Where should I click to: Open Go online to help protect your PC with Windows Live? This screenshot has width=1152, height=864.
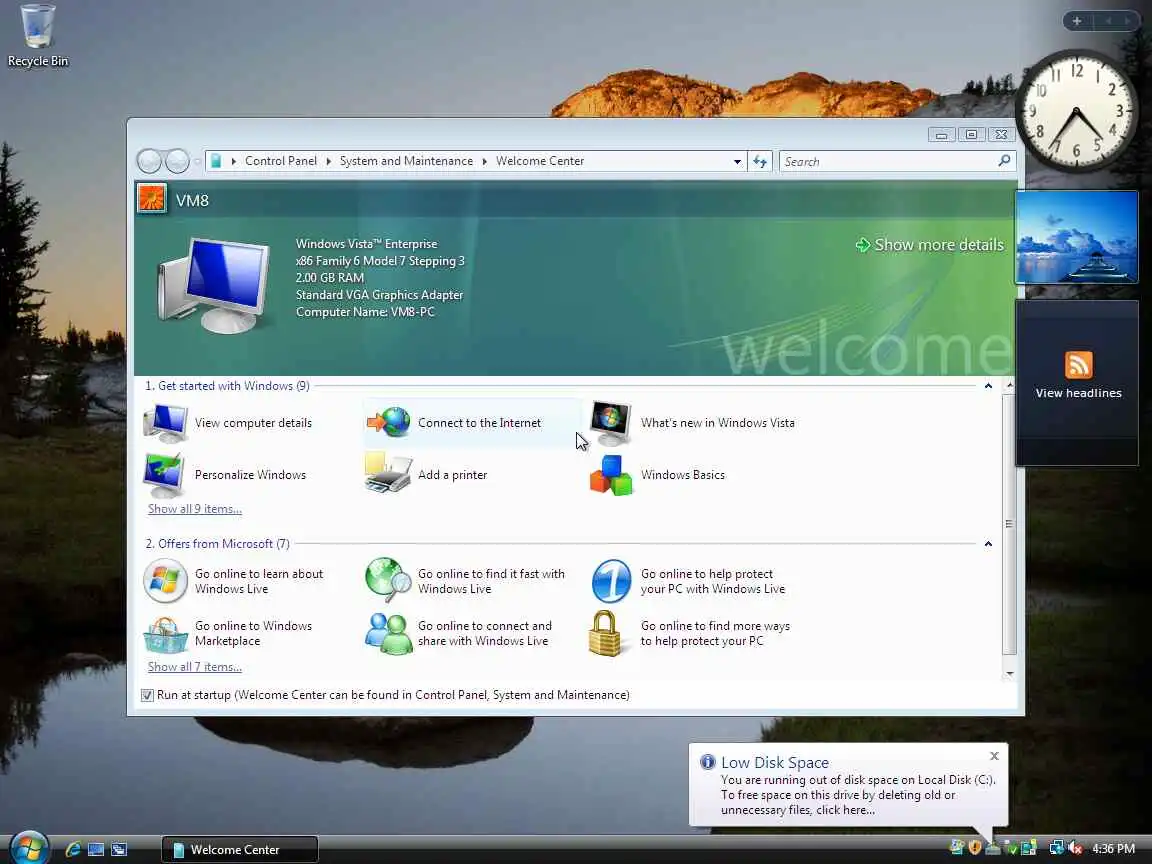tap(688, 581)
